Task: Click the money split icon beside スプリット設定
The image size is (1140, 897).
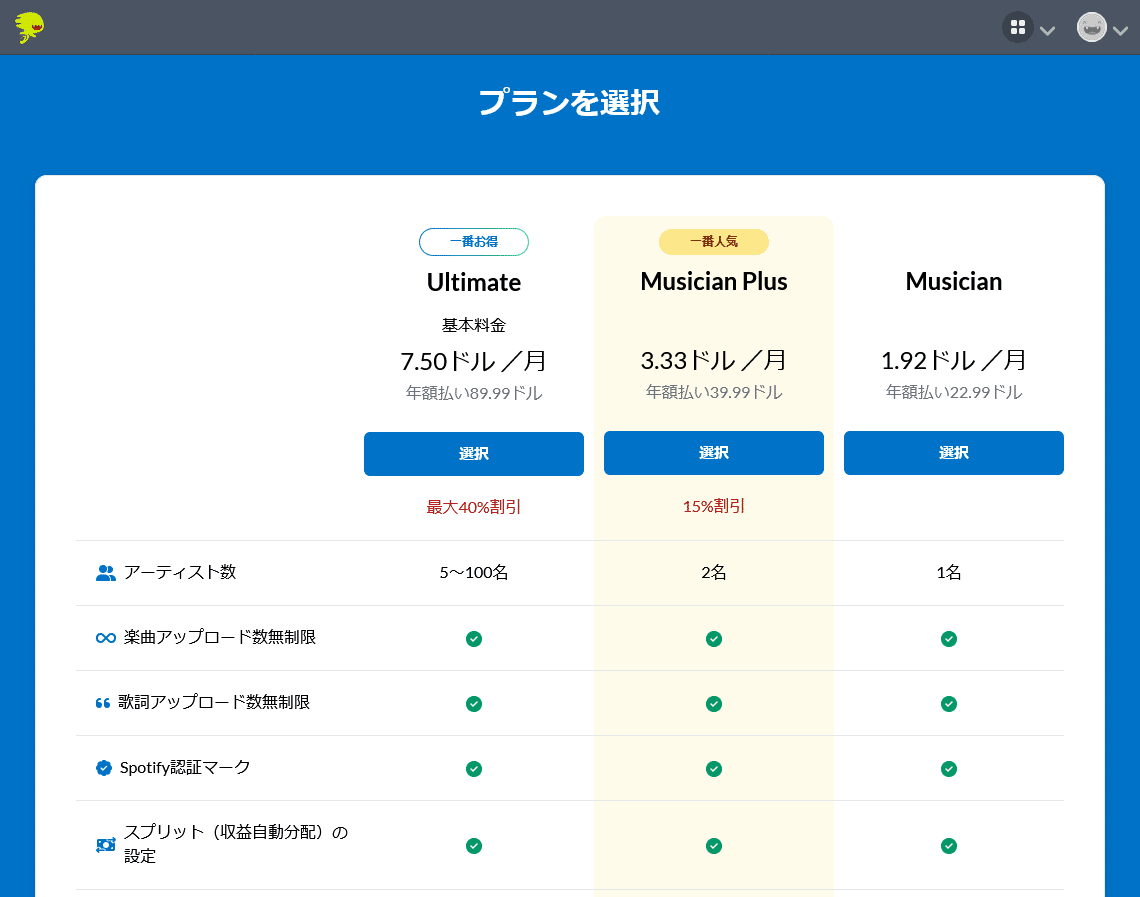Action: click(104, 845)
